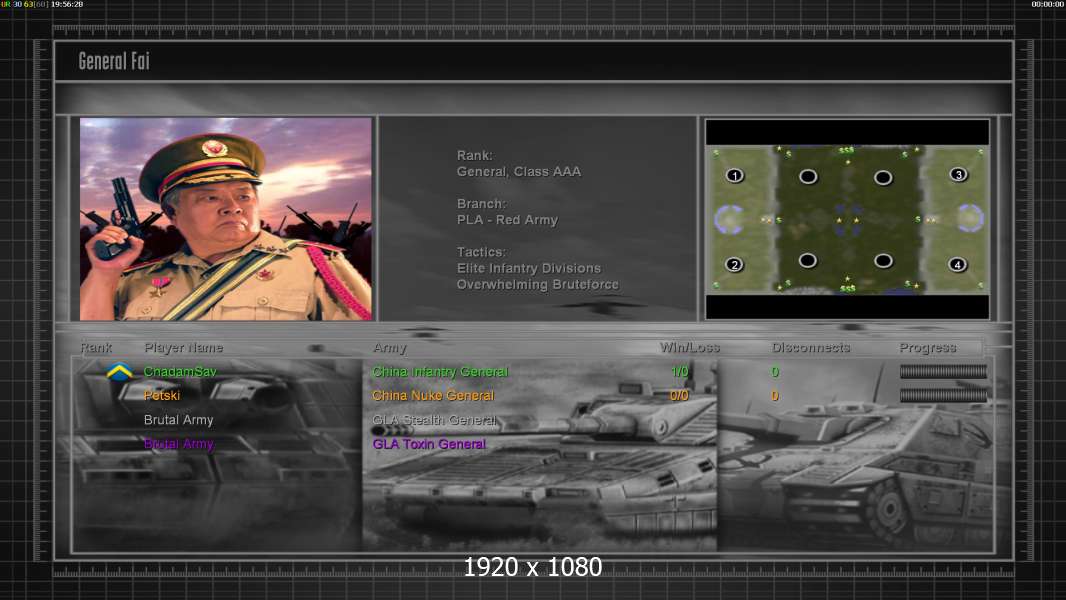Click the Win/Loss column header
The height and width of the screenshot is (600, 1066).
point(689,347)
